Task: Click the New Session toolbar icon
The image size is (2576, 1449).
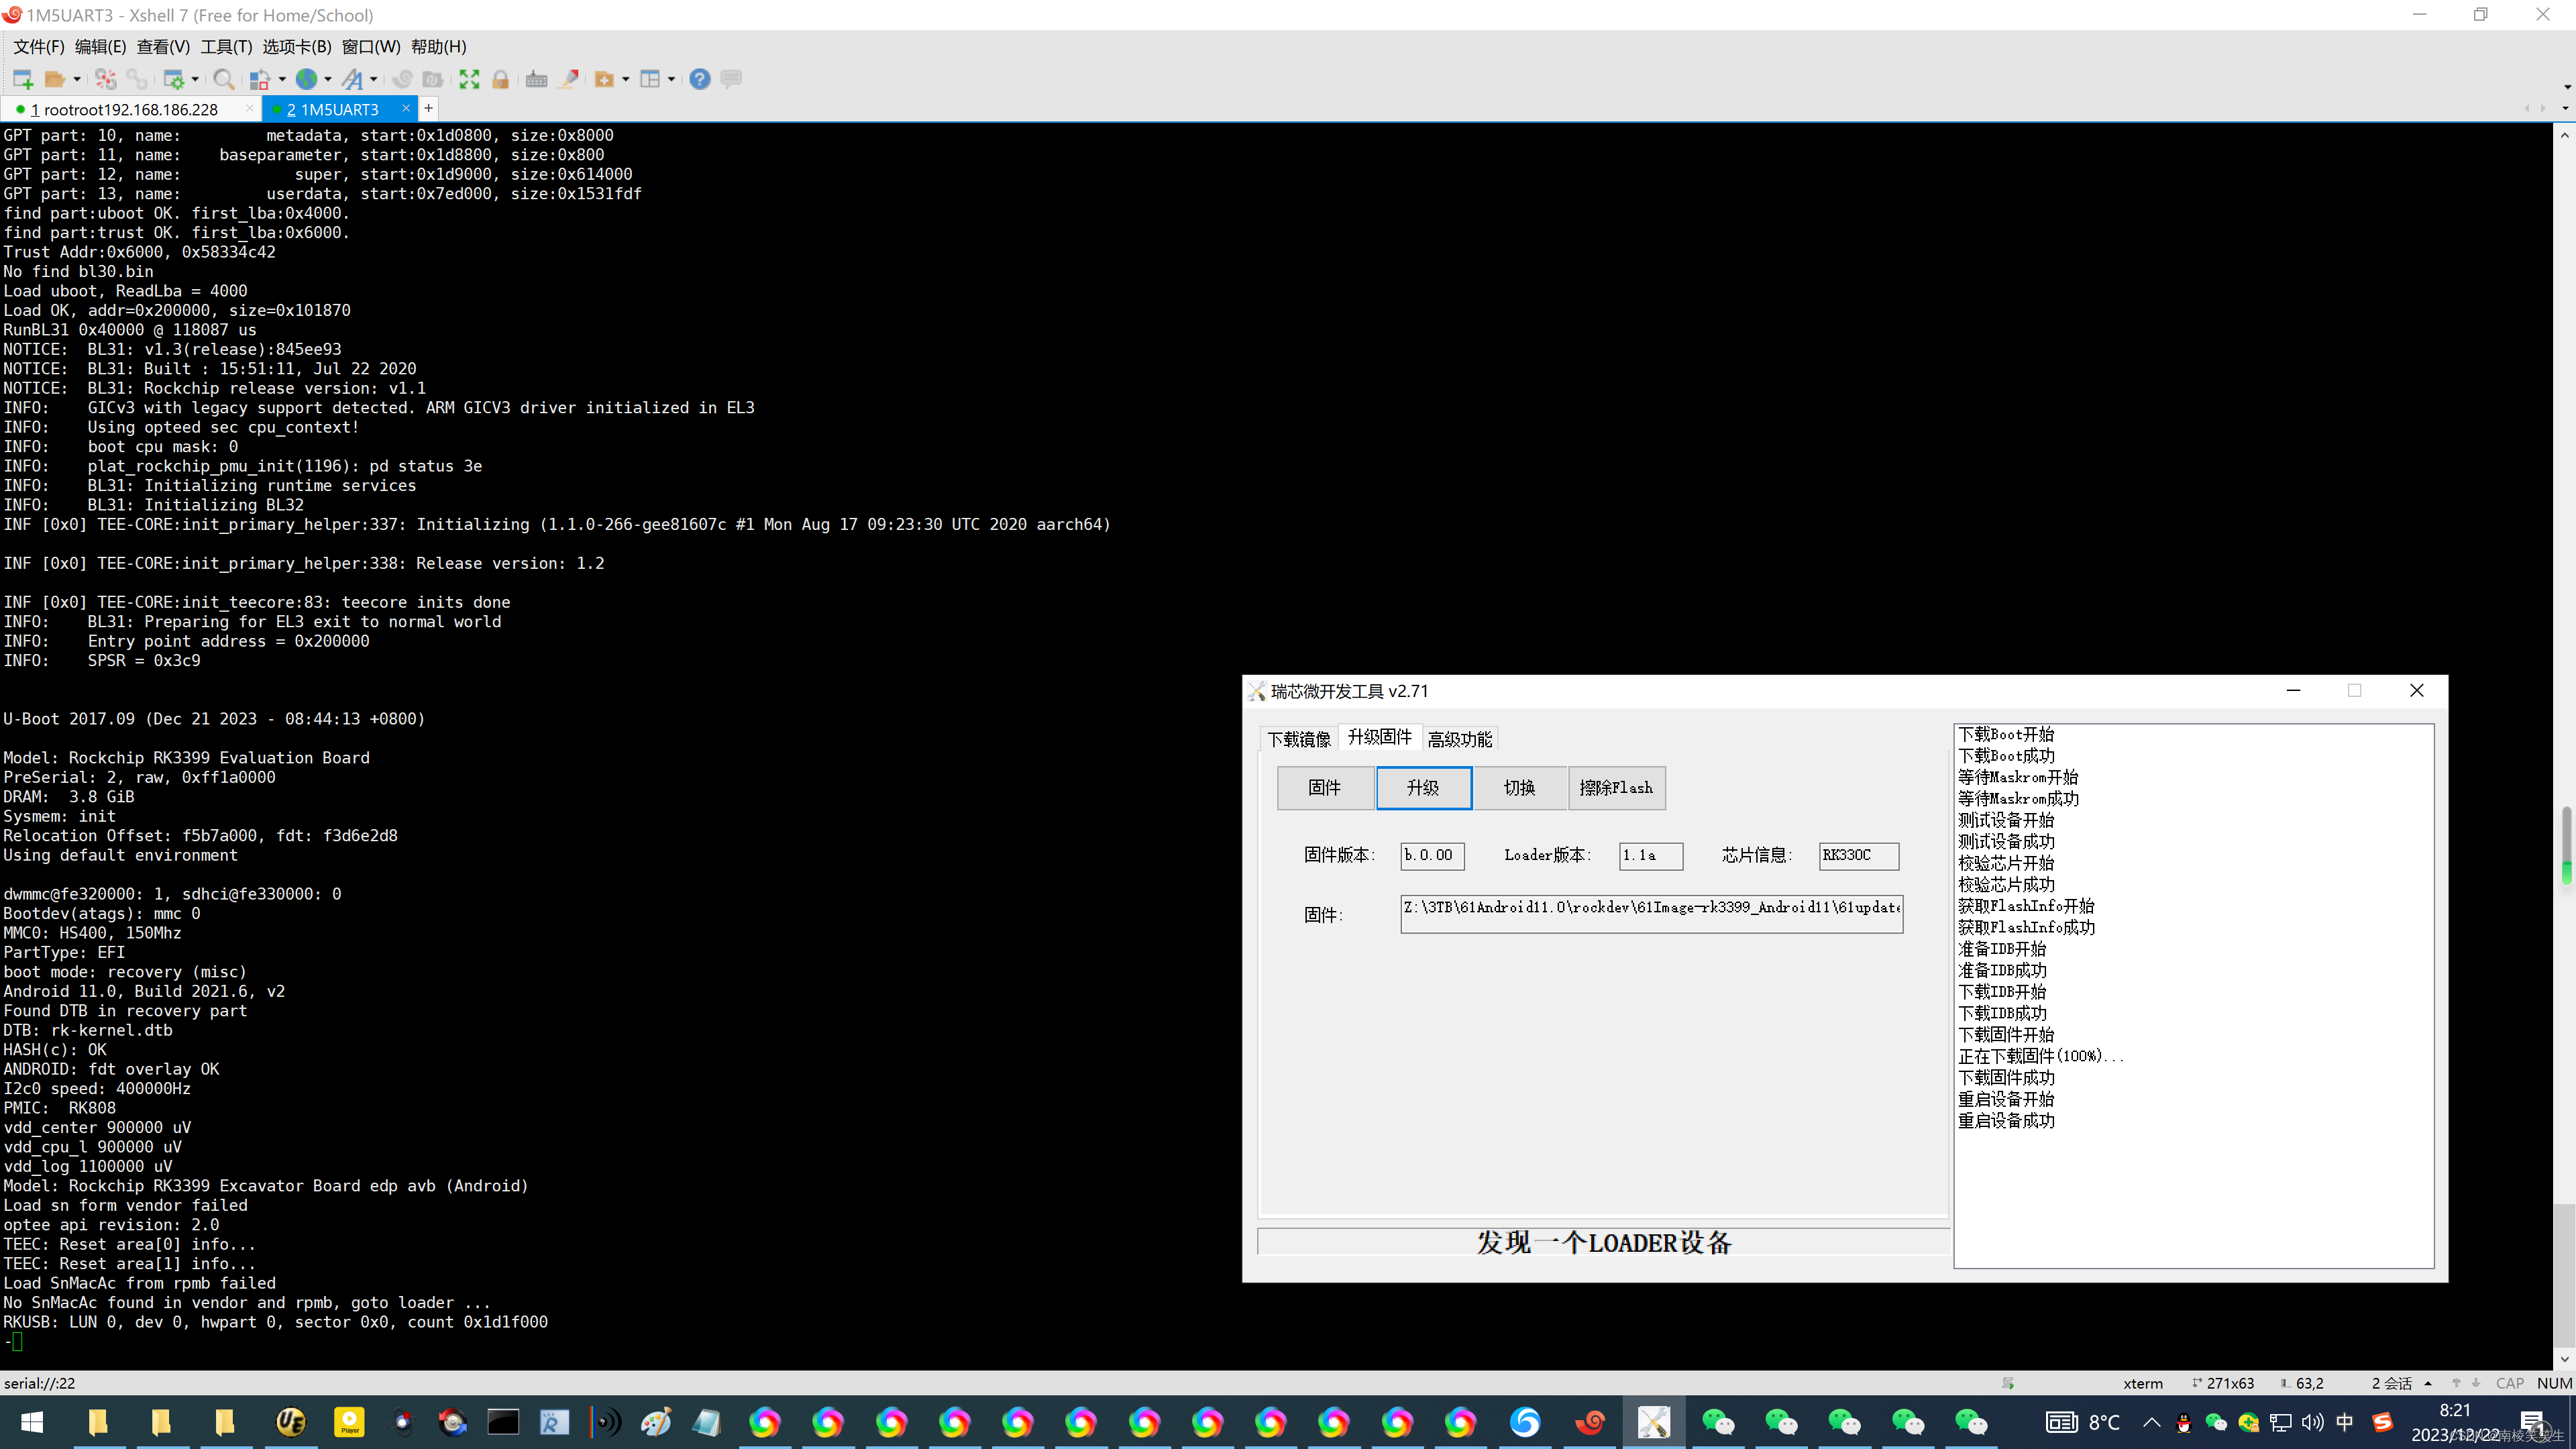Action: pos(22,79)
